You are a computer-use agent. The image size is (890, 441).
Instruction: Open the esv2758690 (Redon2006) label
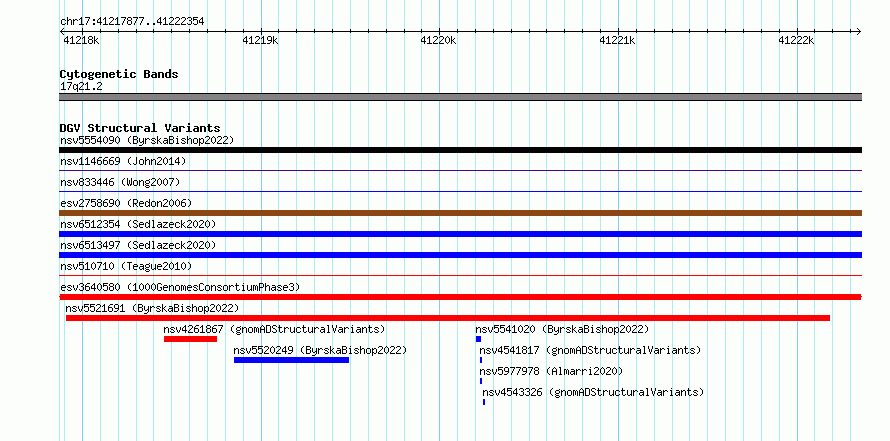[x=126, y=203]
